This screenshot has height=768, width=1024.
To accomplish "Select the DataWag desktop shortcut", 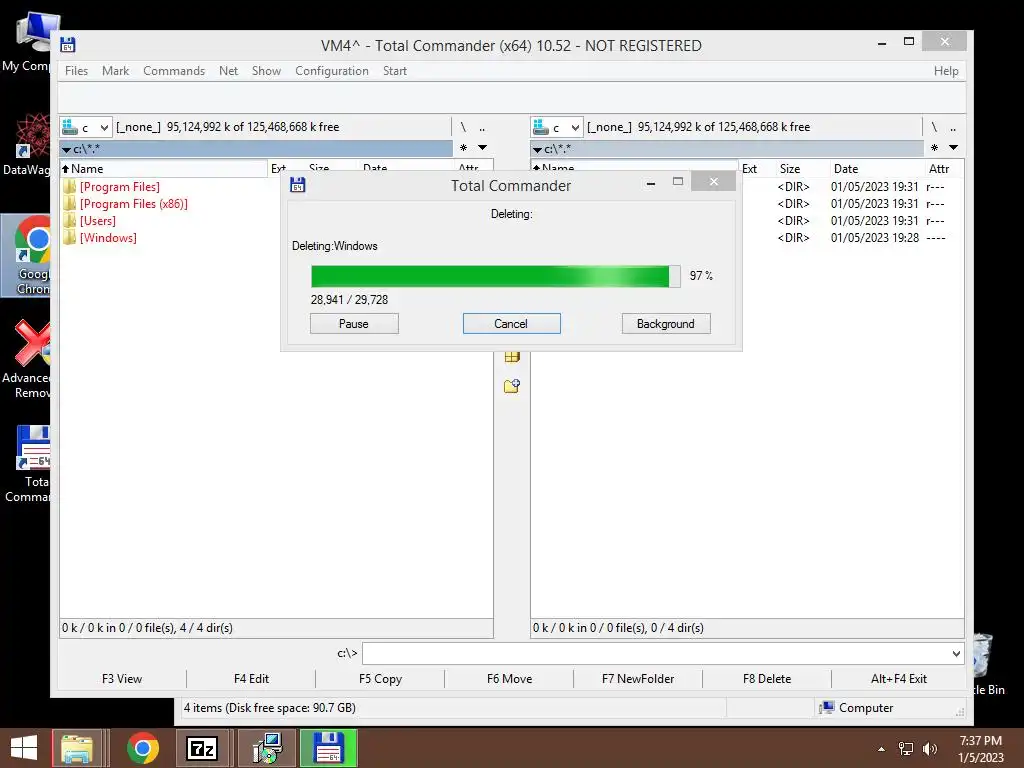I will [25, 144].
